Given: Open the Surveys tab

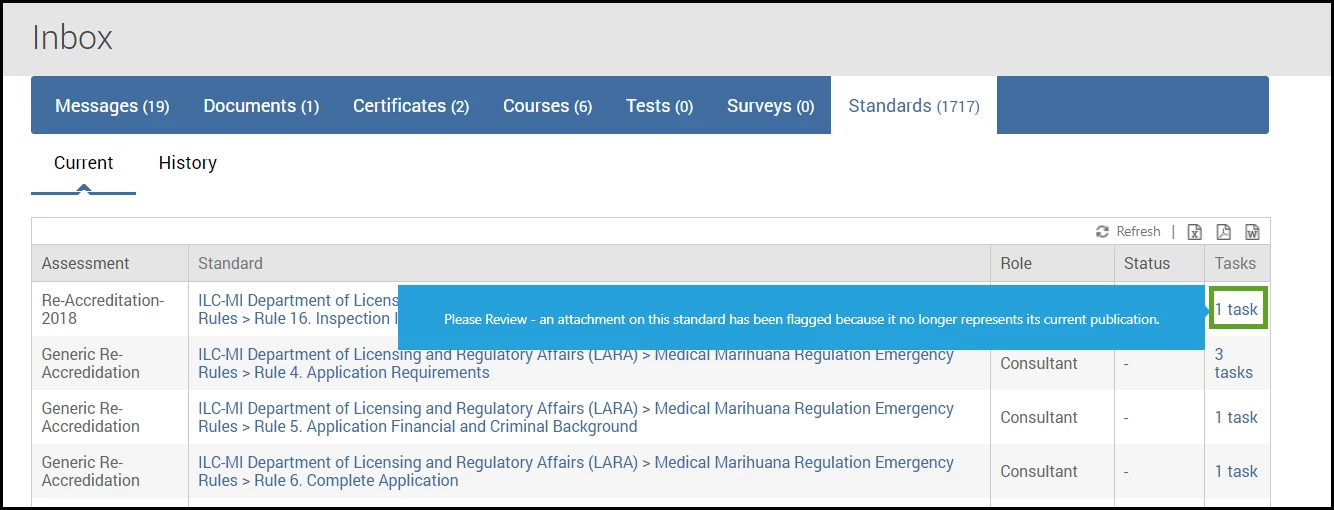Looking at the screenshot, I should click(x=770, y=106).
